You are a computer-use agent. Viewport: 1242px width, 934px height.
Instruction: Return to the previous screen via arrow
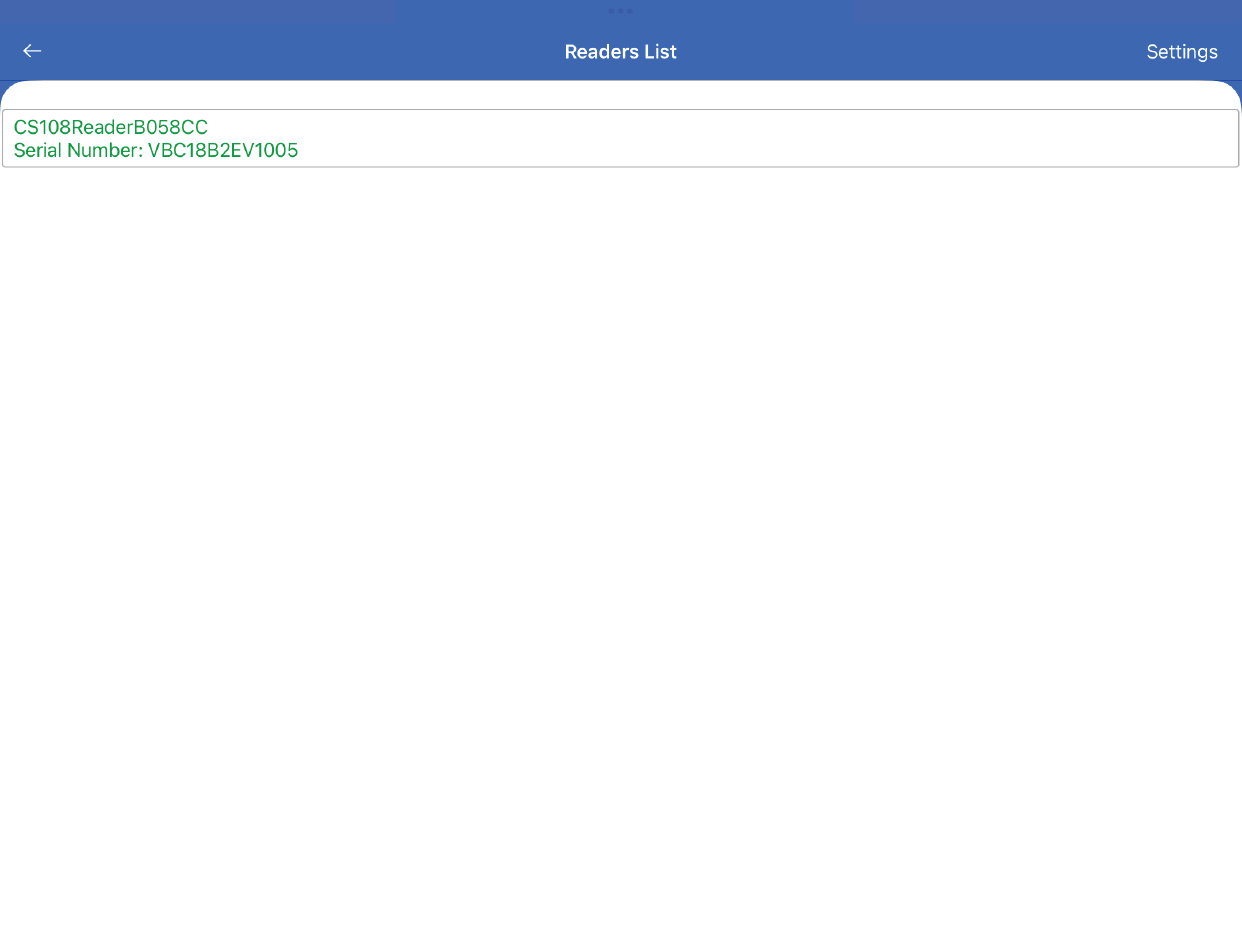(x=32, y=51)
